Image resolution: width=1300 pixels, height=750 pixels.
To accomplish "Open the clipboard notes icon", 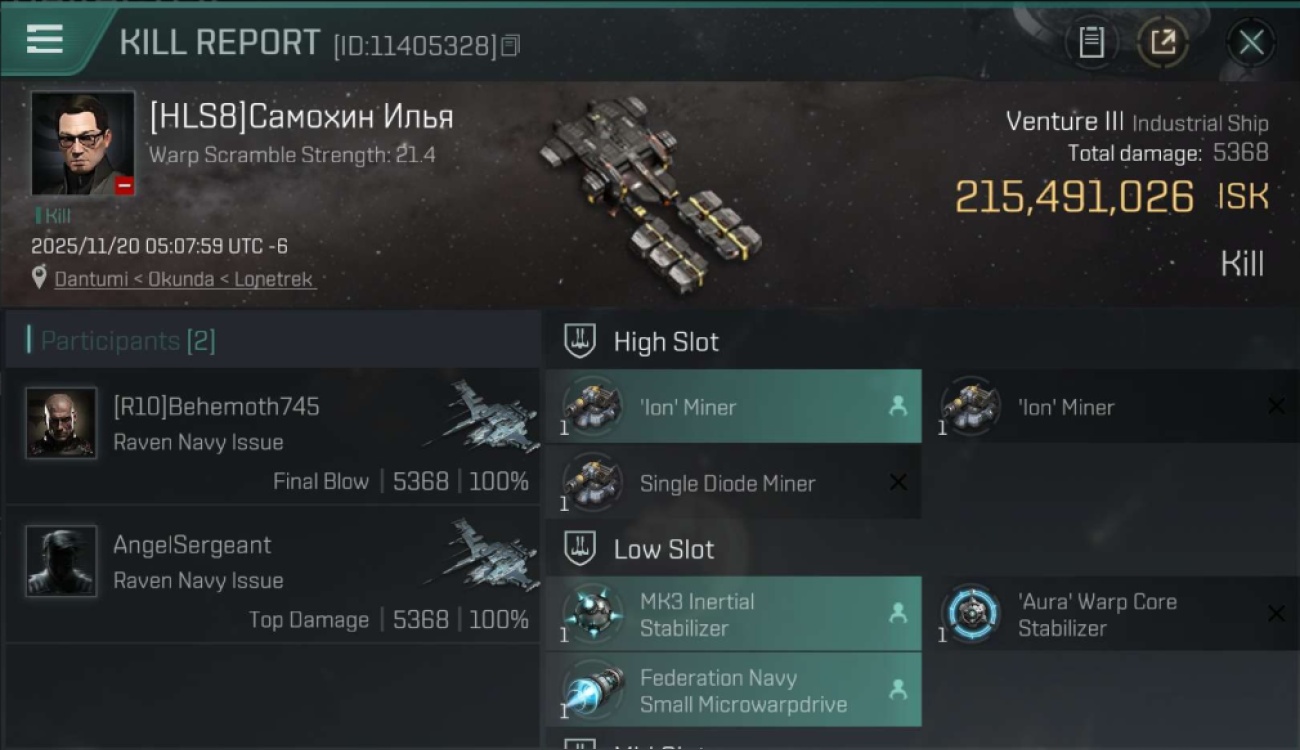I will tap(1091, 43).
